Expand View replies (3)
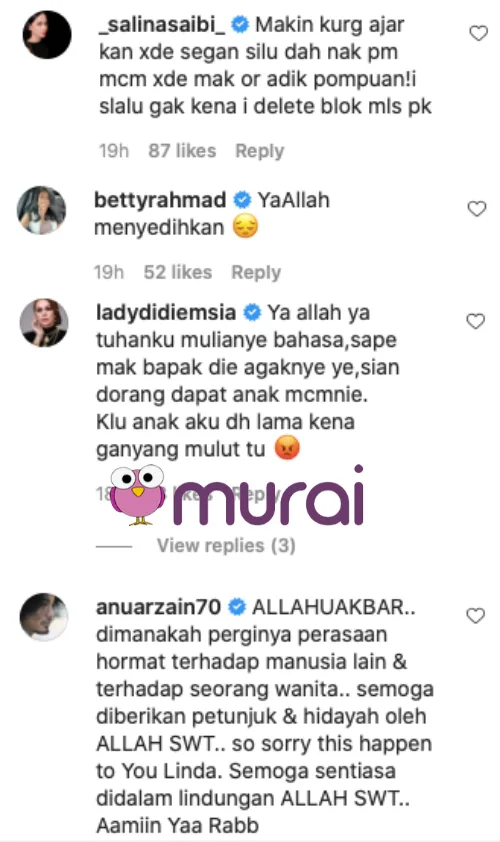500x842 pixels. tap(226, 546)
